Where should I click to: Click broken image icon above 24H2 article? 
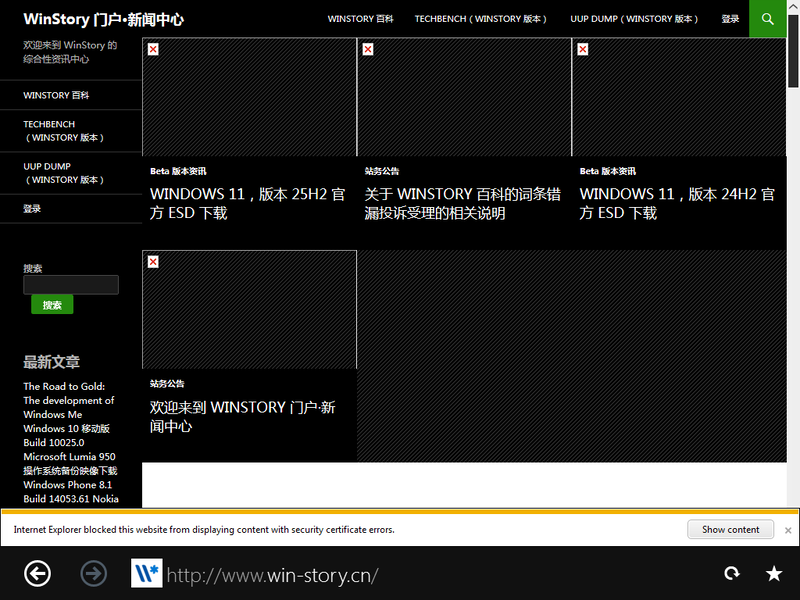[x=583, y=49]
